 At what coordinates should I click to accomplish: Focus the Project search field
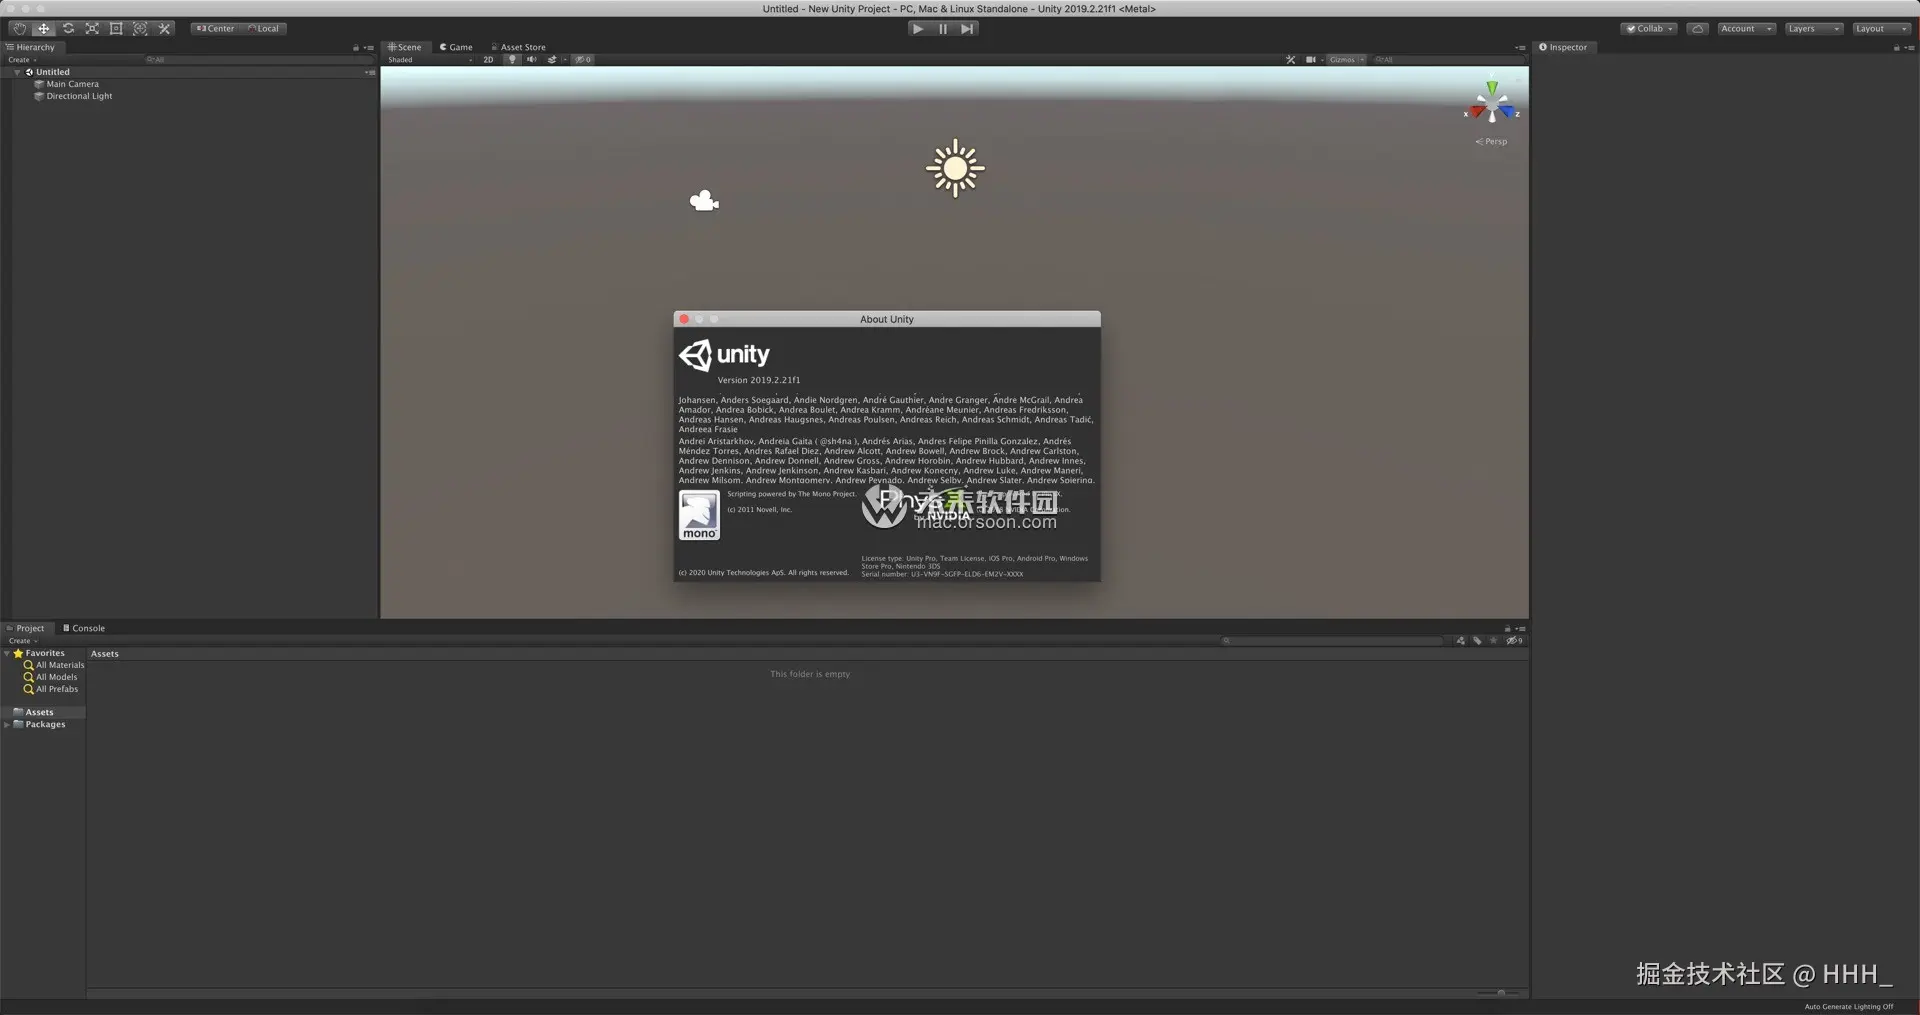1333,641
